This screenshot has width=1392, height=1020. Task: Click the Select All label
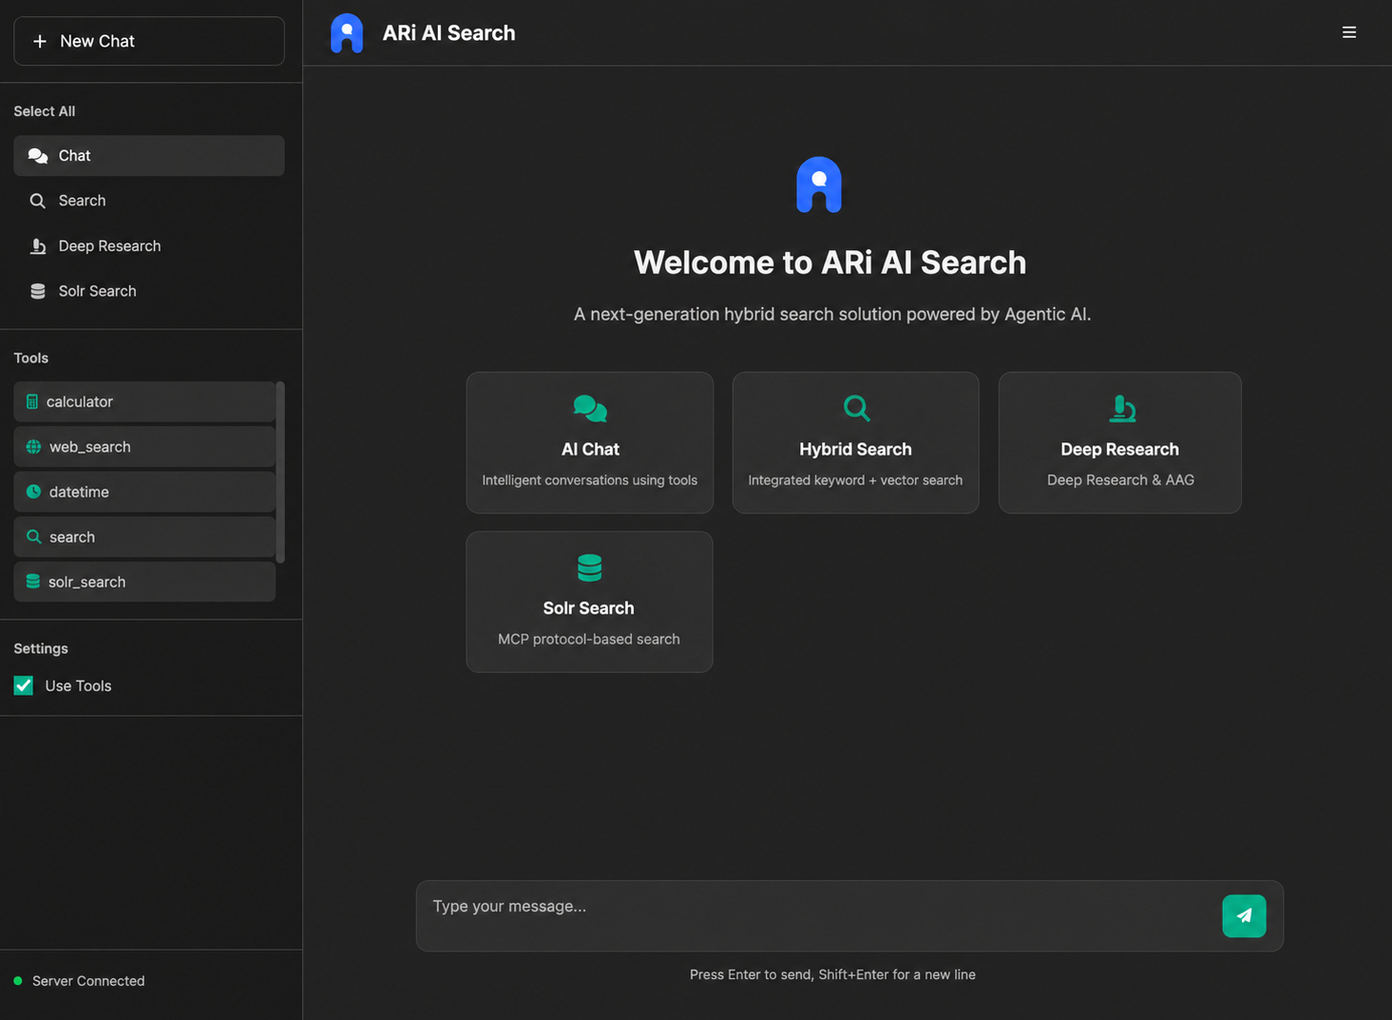pos(44,111)
